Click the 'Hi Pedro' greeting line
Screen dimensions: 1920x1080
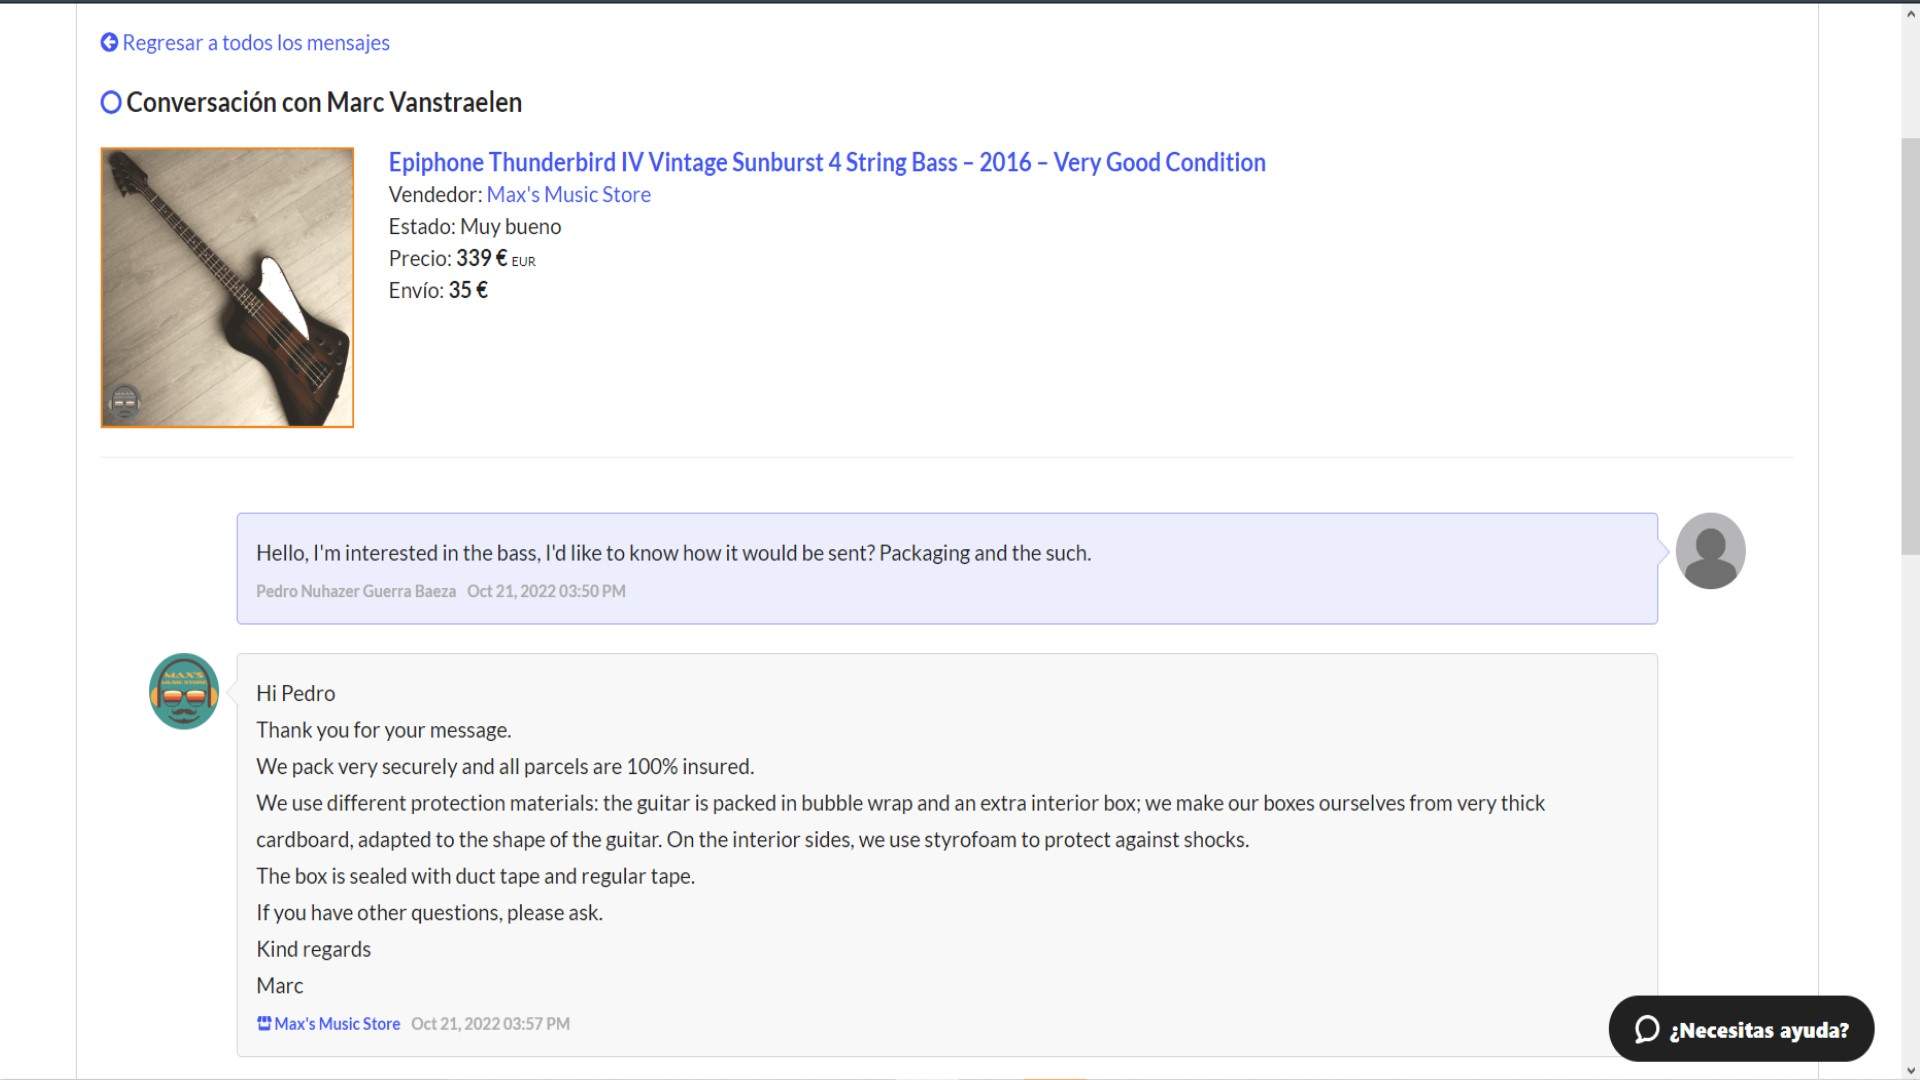coord(296,693)
